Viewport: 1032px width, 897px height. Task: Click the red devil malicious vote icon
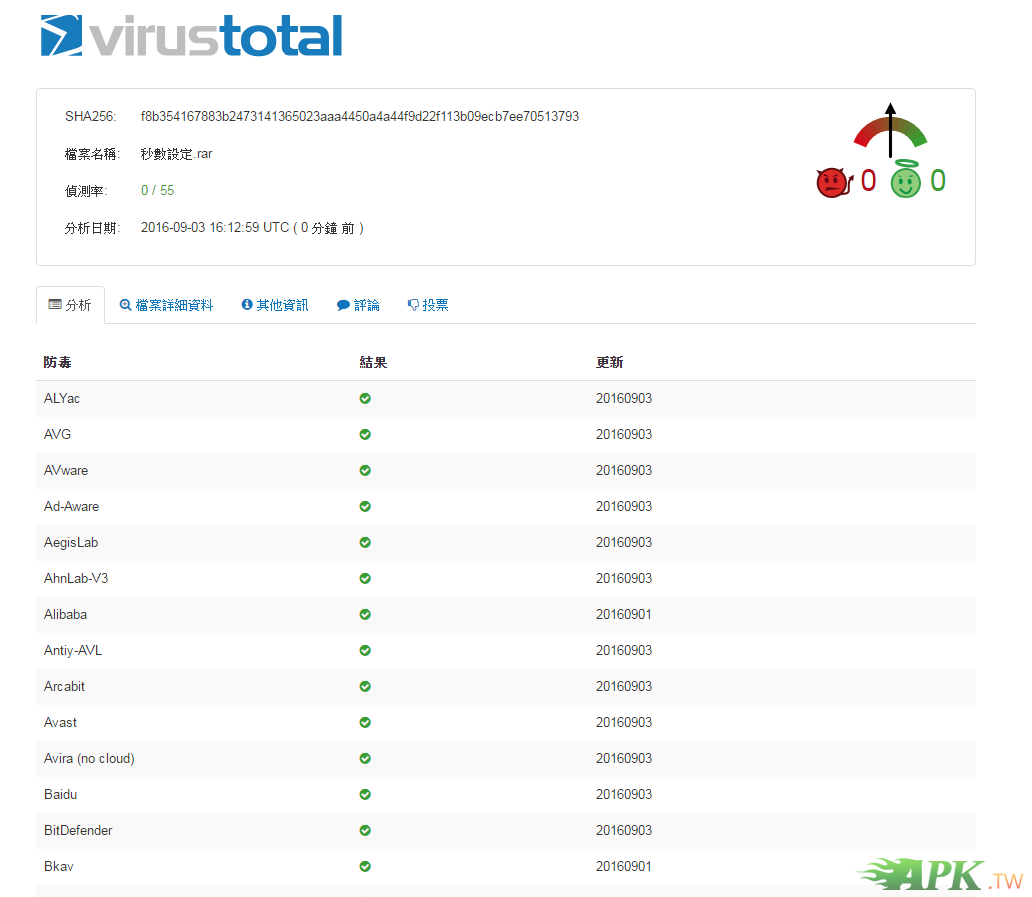pos(834,182)
